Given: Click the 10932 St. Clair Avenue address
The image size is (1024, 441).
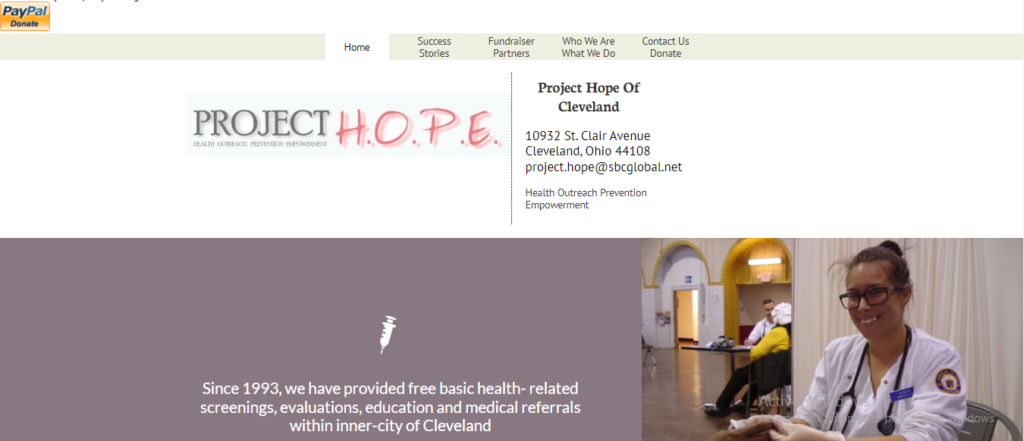Looking at the screenshot, I should click(x=588, y=136).
